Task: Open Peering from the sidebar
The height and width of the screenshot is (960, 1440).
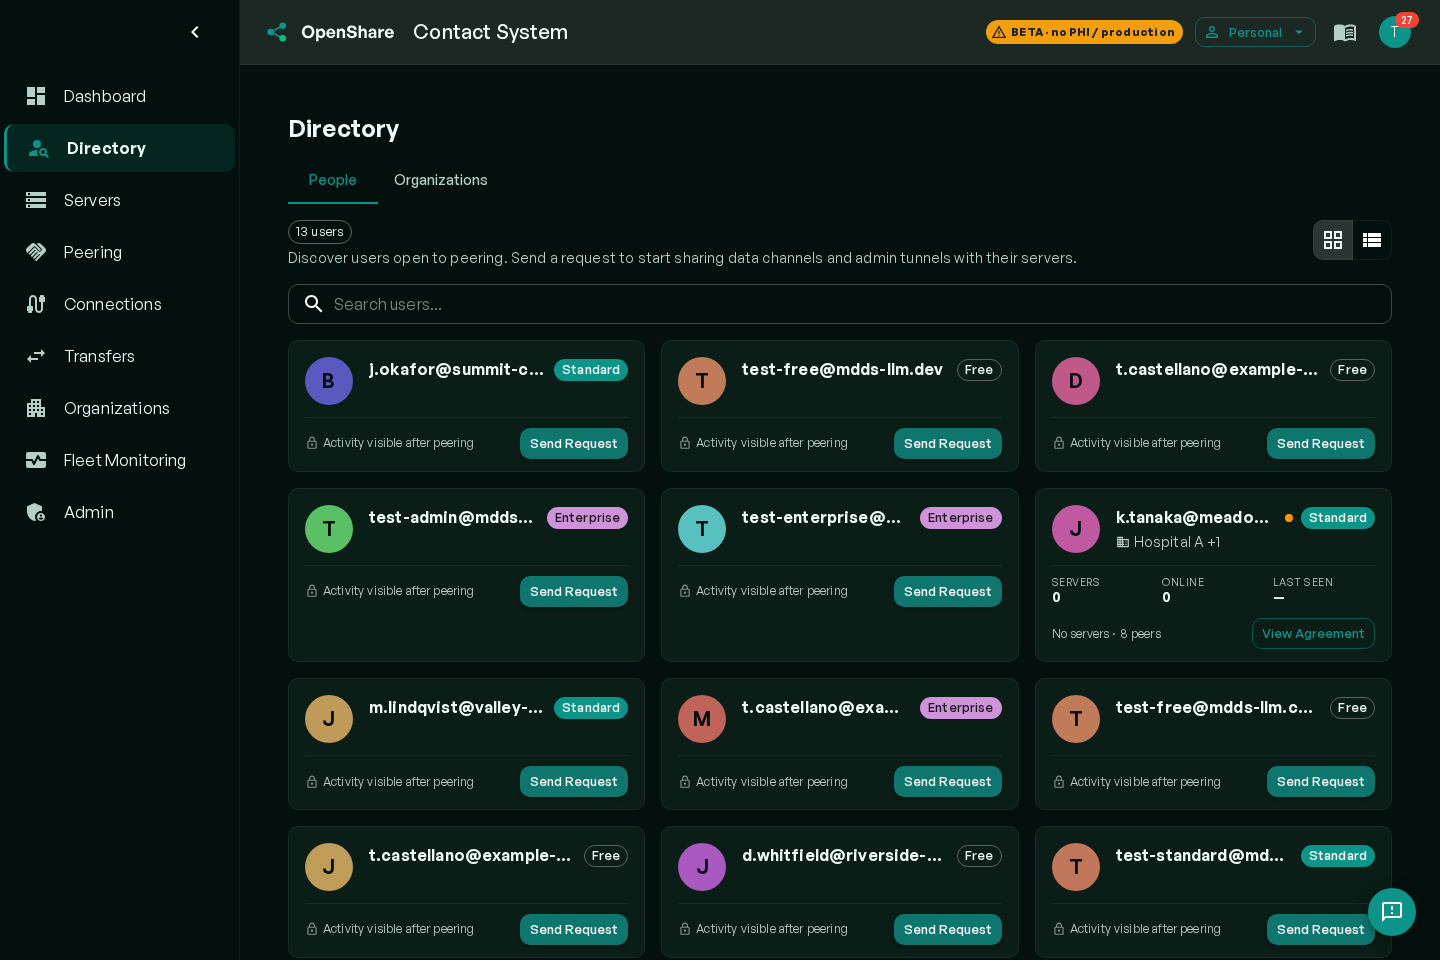Action: point(120,252)
